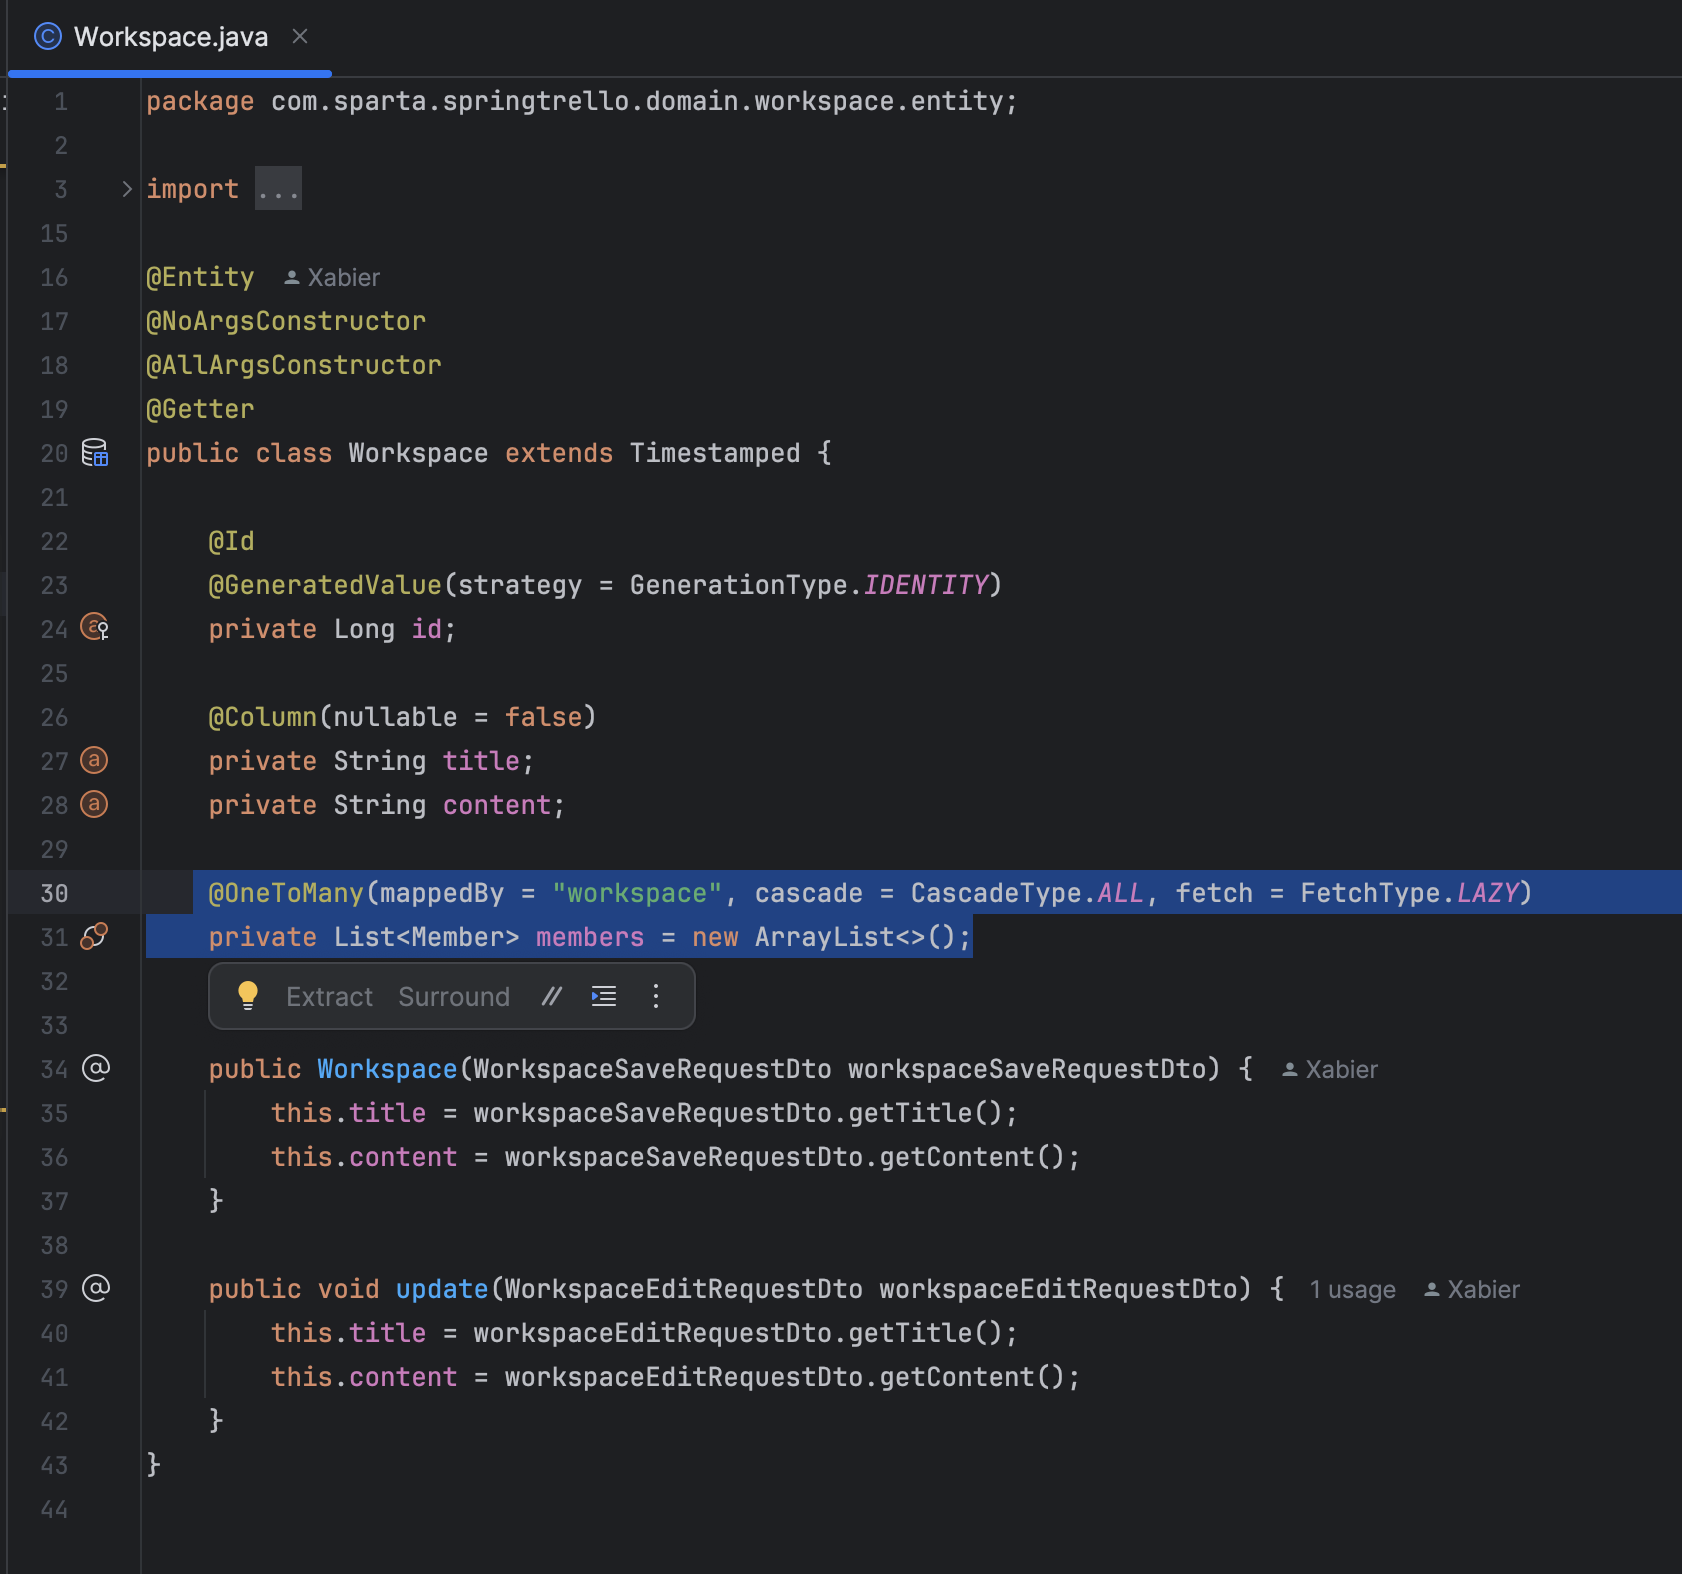This screenshot has width=1682, height=1574.
Task: Click the reformat code icon in the floating toolbar
Action: tap(604, 996)
